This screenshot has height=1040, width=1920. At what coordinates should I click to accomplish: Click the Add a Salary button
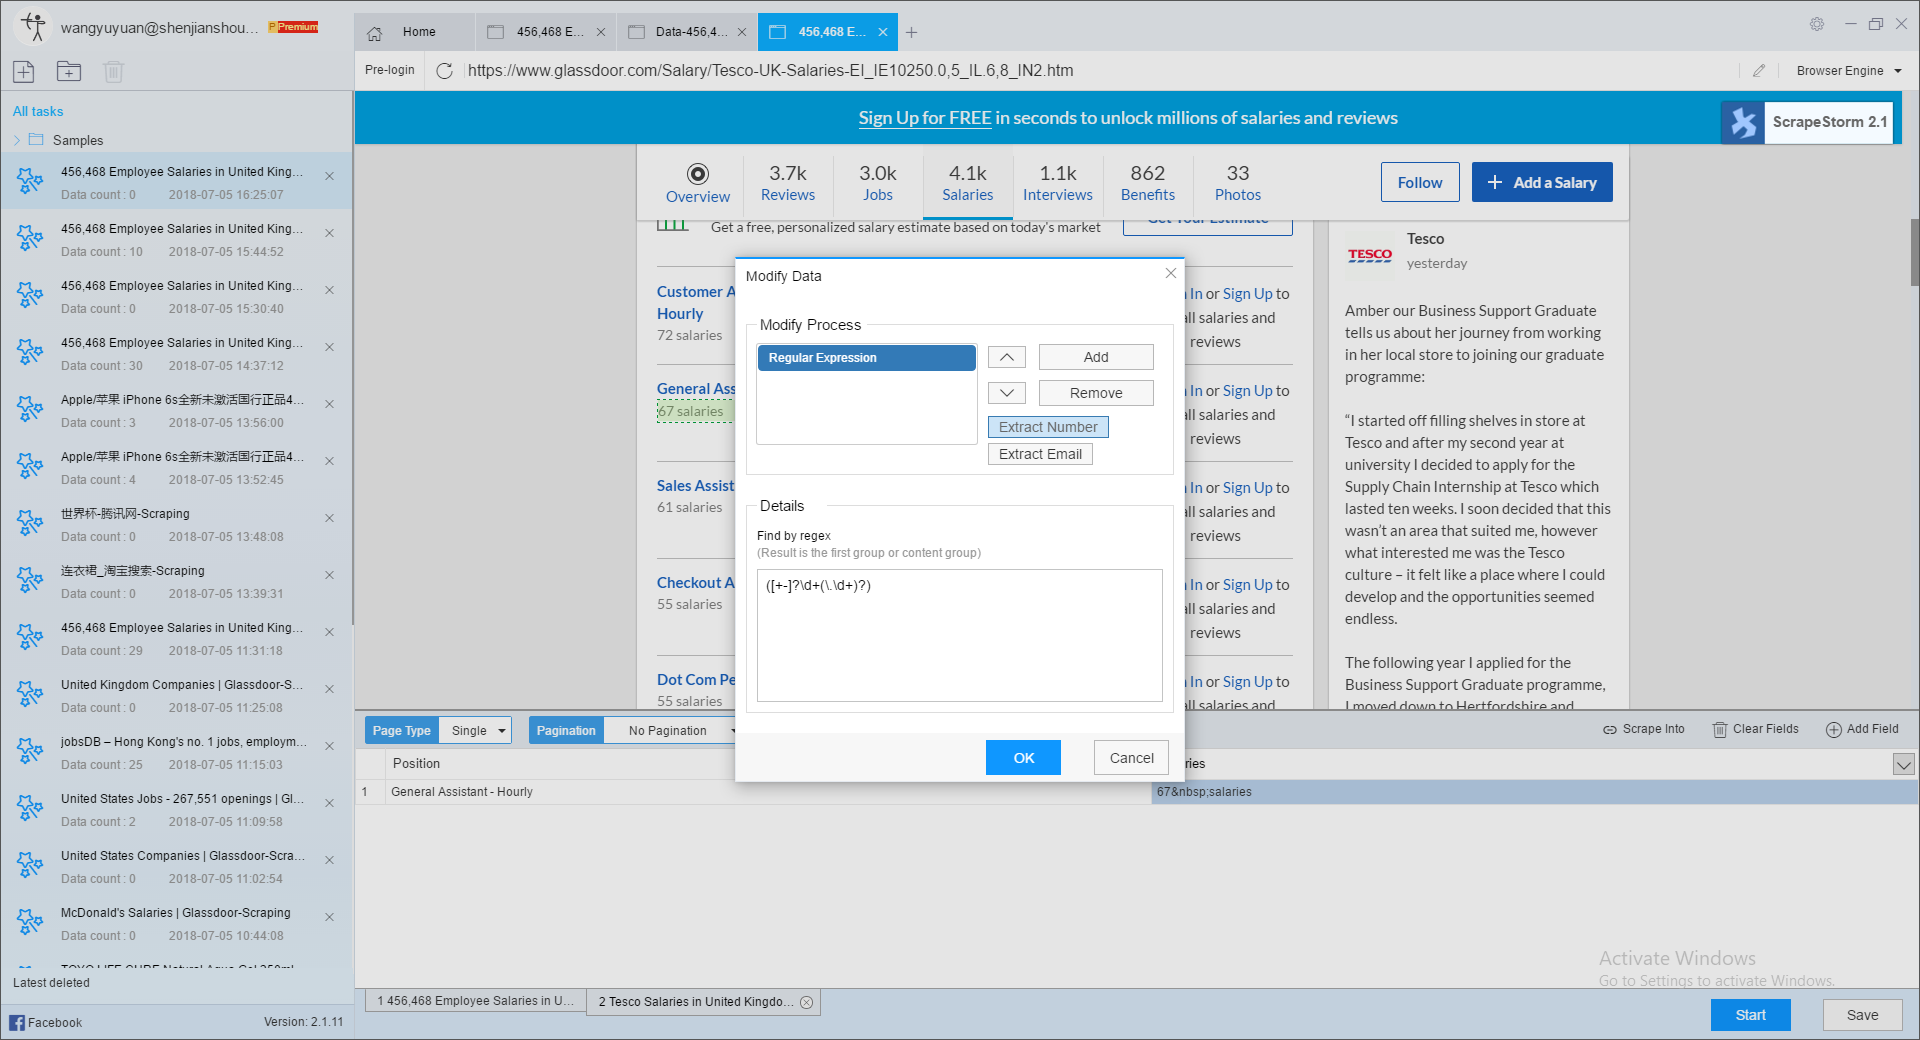1542,182
